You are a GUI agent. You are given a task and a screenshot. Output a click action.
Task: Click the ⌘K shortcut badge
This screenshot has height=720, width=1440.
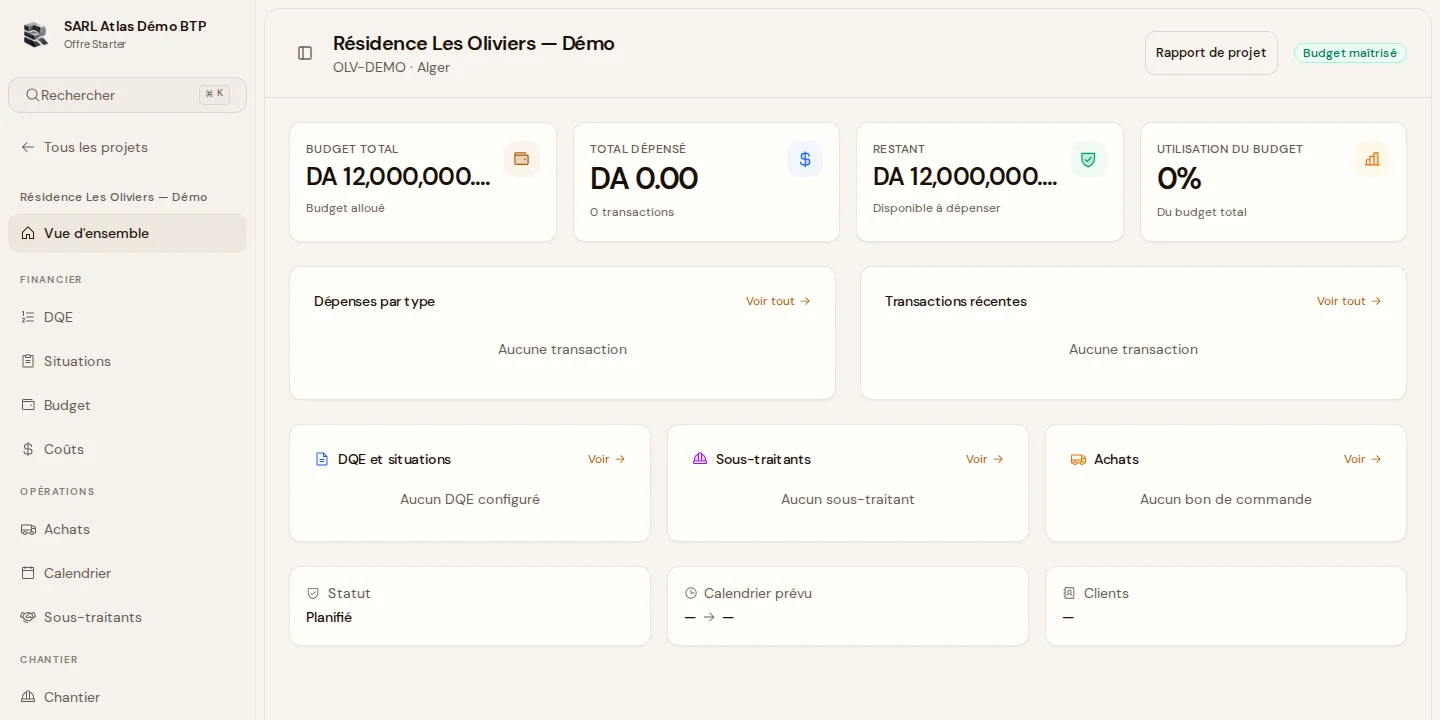click(214, 94)
